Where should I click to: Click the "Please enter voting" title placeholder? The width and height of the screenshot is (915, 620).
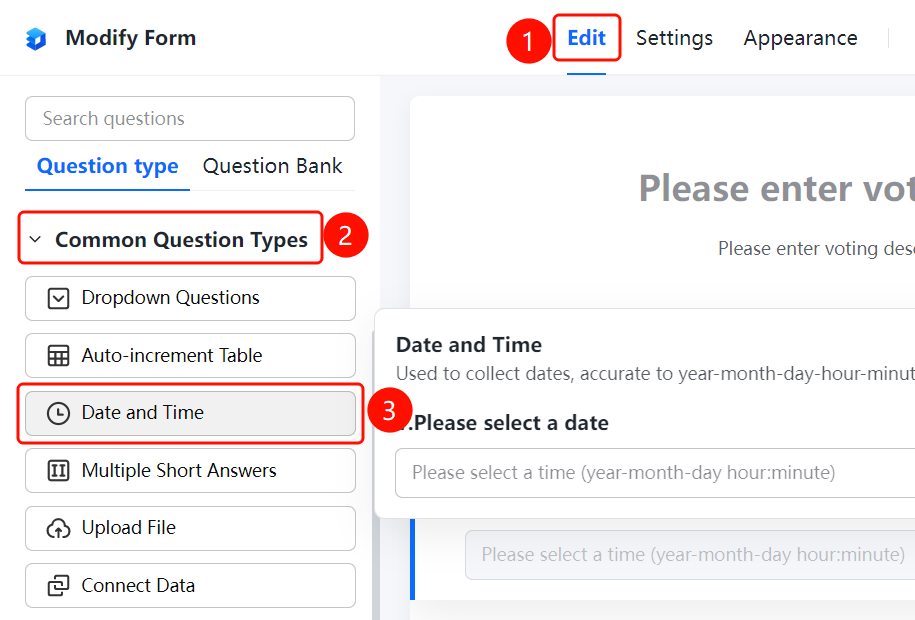pos(776,189)
